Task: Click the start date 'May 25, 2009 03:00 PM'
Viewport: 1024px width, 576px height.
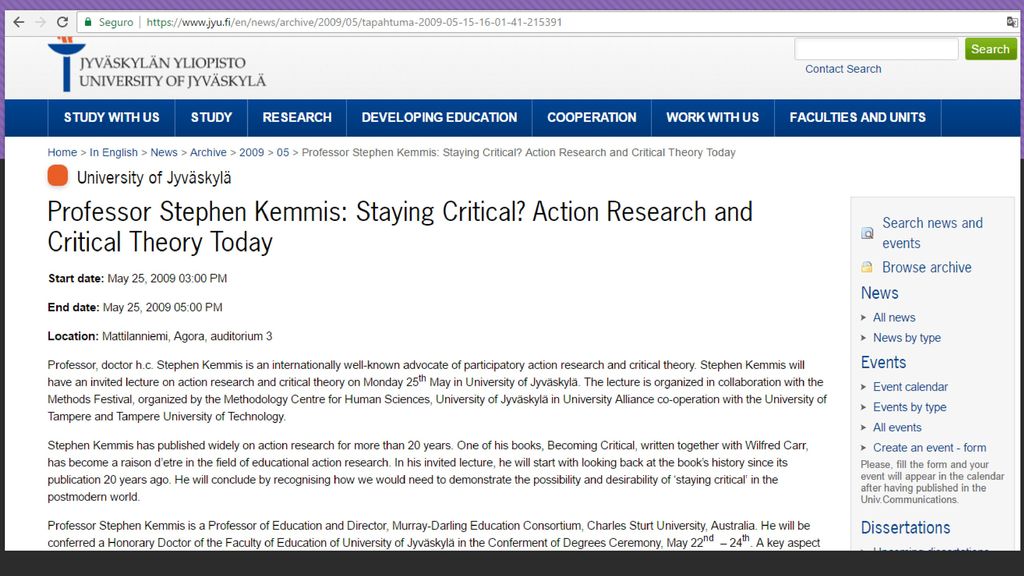Action: pos(167,278)
